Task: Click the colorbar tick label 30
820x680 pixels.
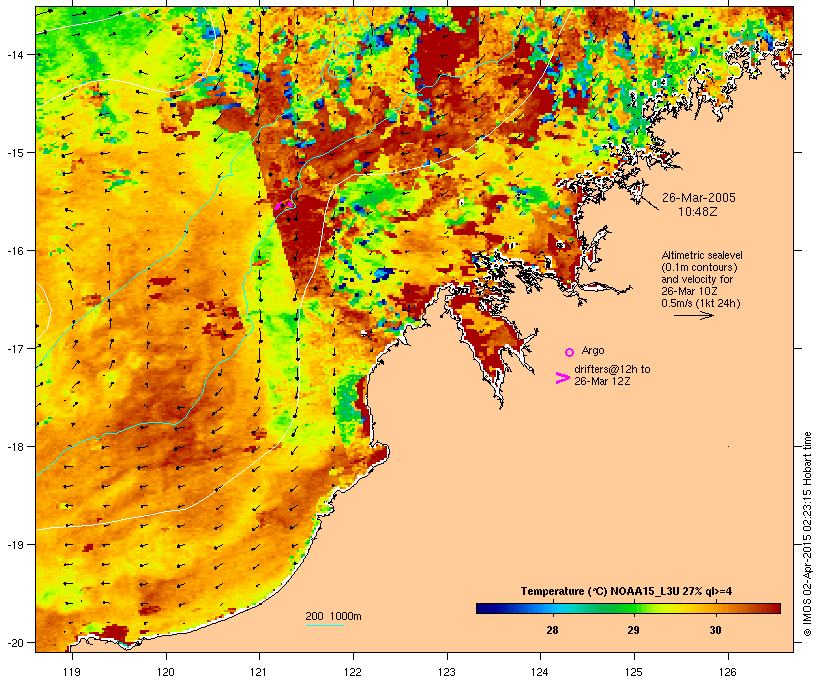Action: point(715,630)
